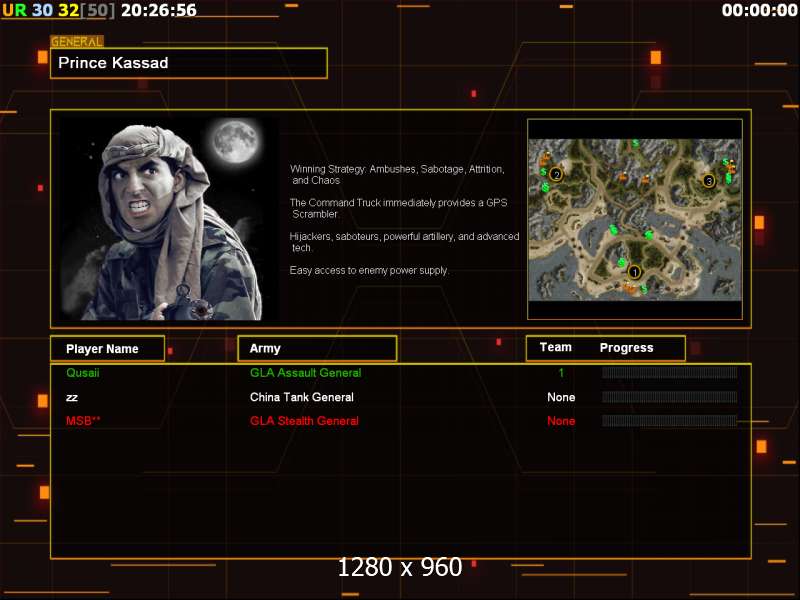Image resolution: width=800 pixels, height=600 pixels.
Task: Select player MSB** in the list
Action: 83,421
